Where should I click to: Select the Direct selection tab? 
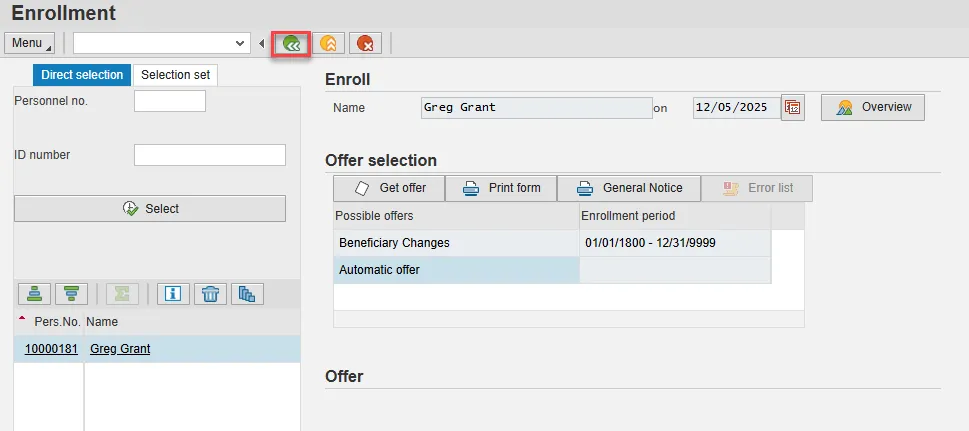click(x=82, y=75)
